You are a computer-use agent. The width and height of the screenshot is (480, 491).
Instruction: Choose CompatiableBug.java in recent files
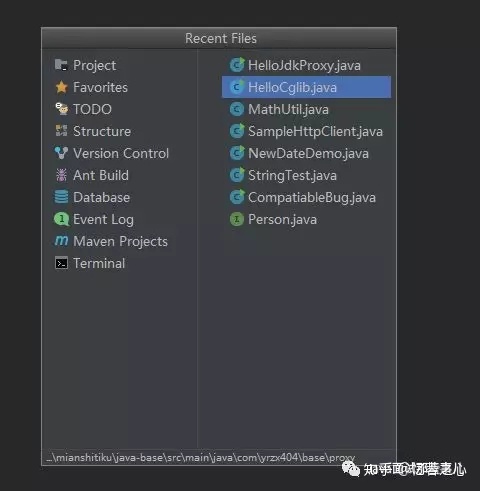(303, 197)
